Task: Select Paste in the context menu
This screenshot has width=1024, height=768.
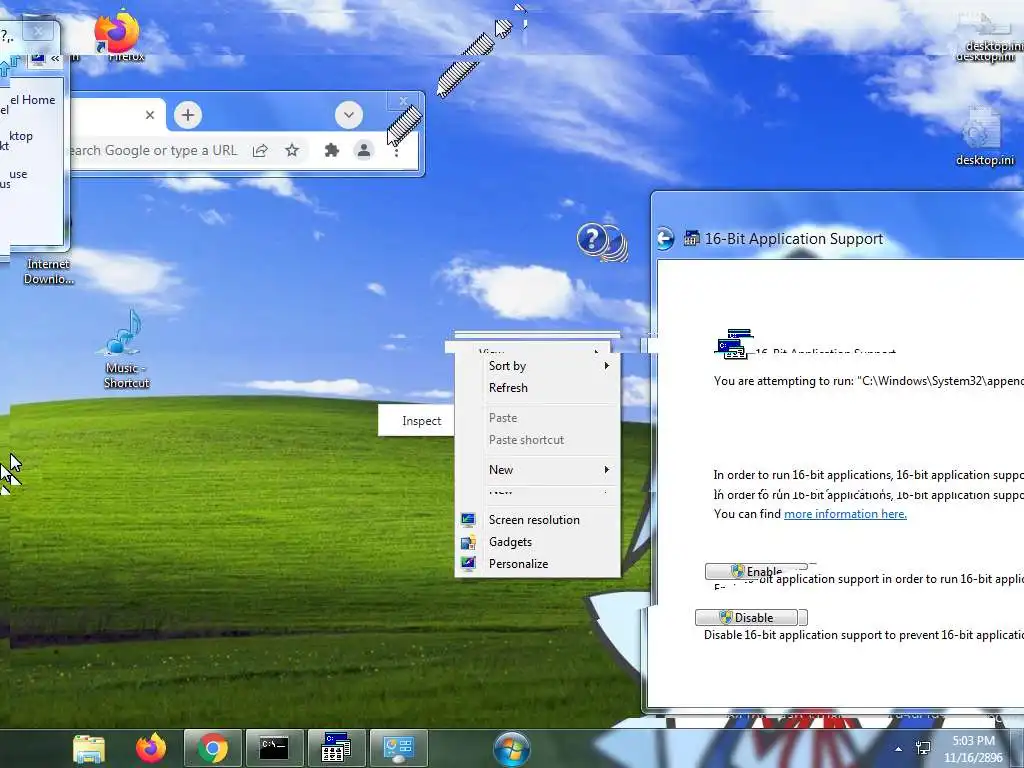Action: (537, 418)
